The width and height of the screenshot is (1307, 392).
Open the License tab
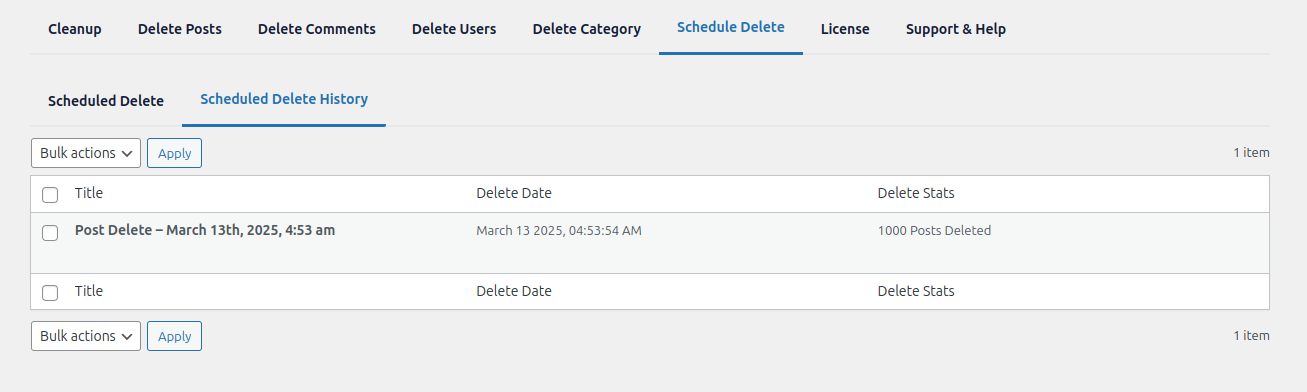(x=845, y=29)
